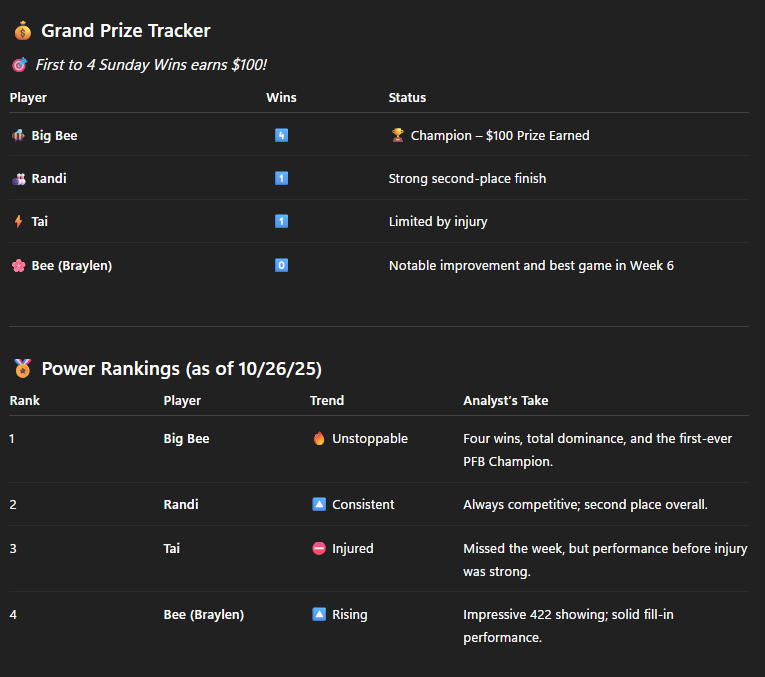Click the blue up-arrow icon beside Rising
This screenshot has width=765, height=677.
[319, 614]
